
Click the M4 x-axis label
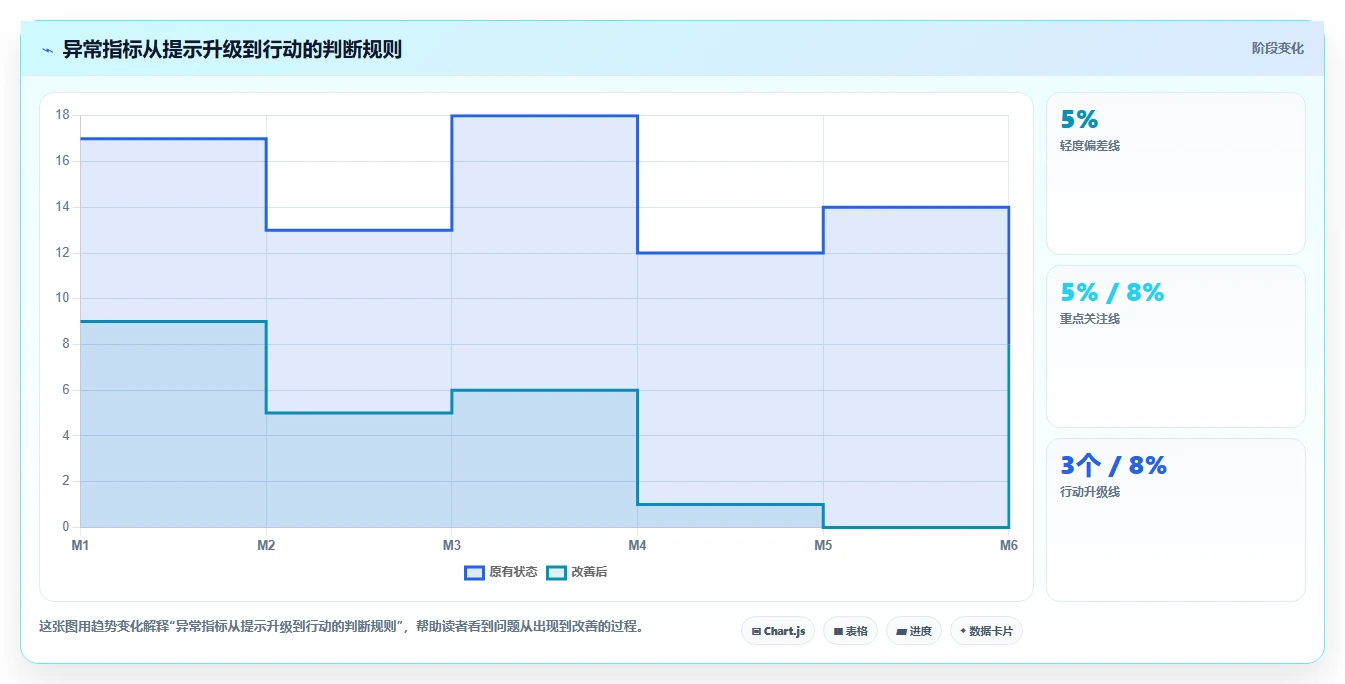637,545
